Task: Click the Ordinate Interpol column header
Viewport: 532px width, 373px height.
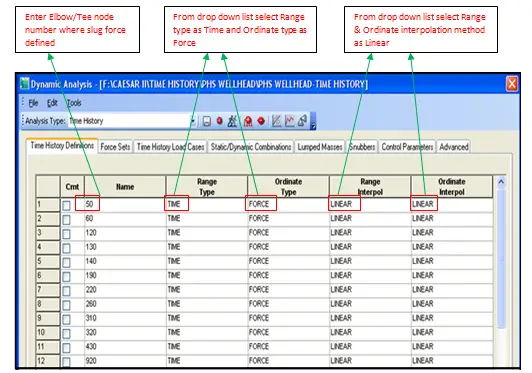Action: pos(452,187)
